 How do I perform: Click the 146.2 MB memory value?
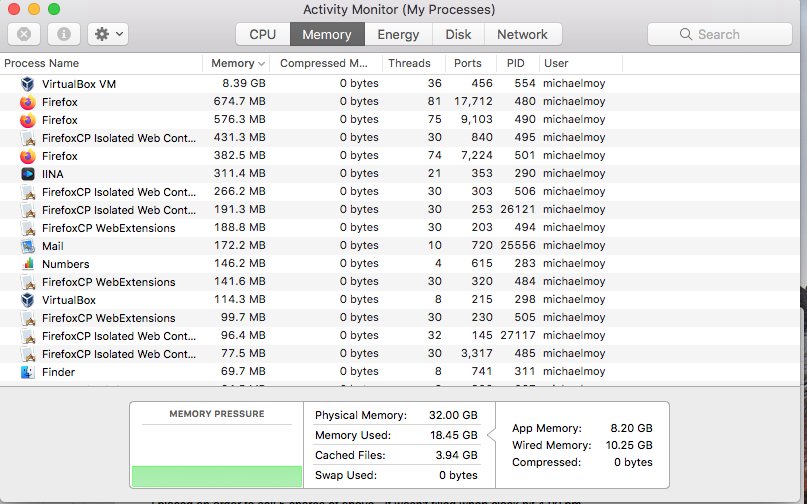pos(240,264)
